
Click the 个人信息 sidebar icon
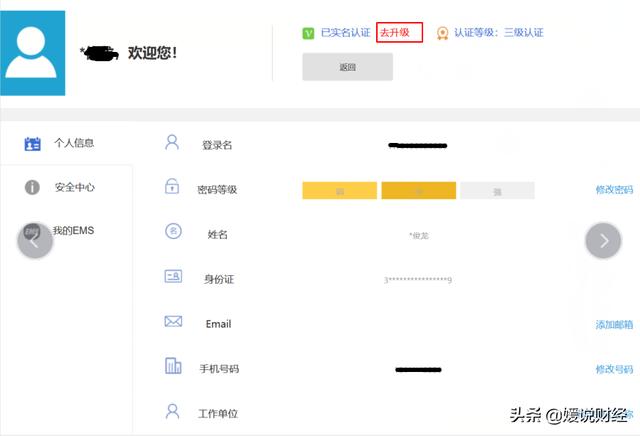pos(32,143)
